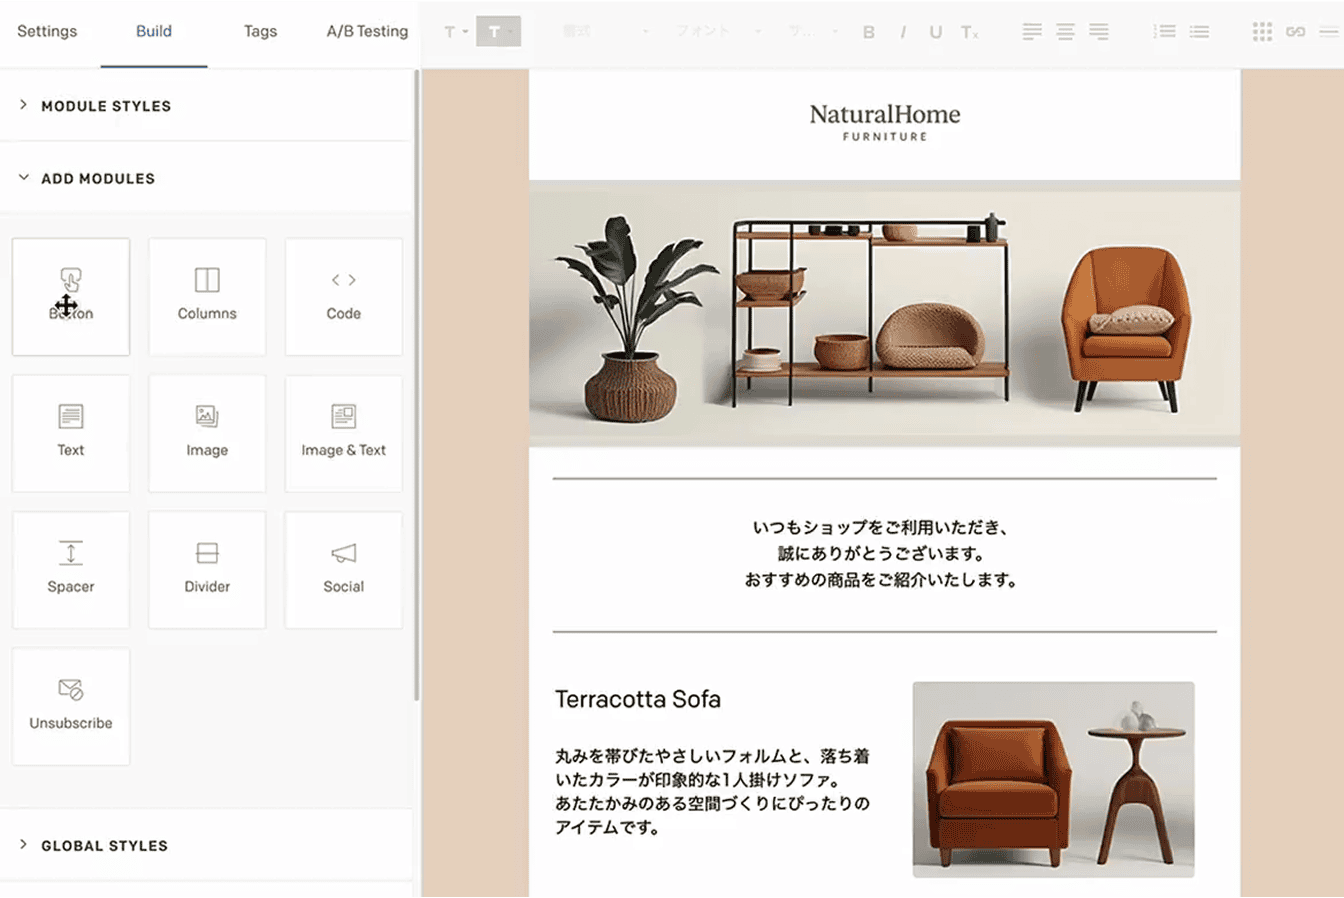1344x898 pixels.
Task: Toggle underline text formatting
Action: tap(935, 32)
